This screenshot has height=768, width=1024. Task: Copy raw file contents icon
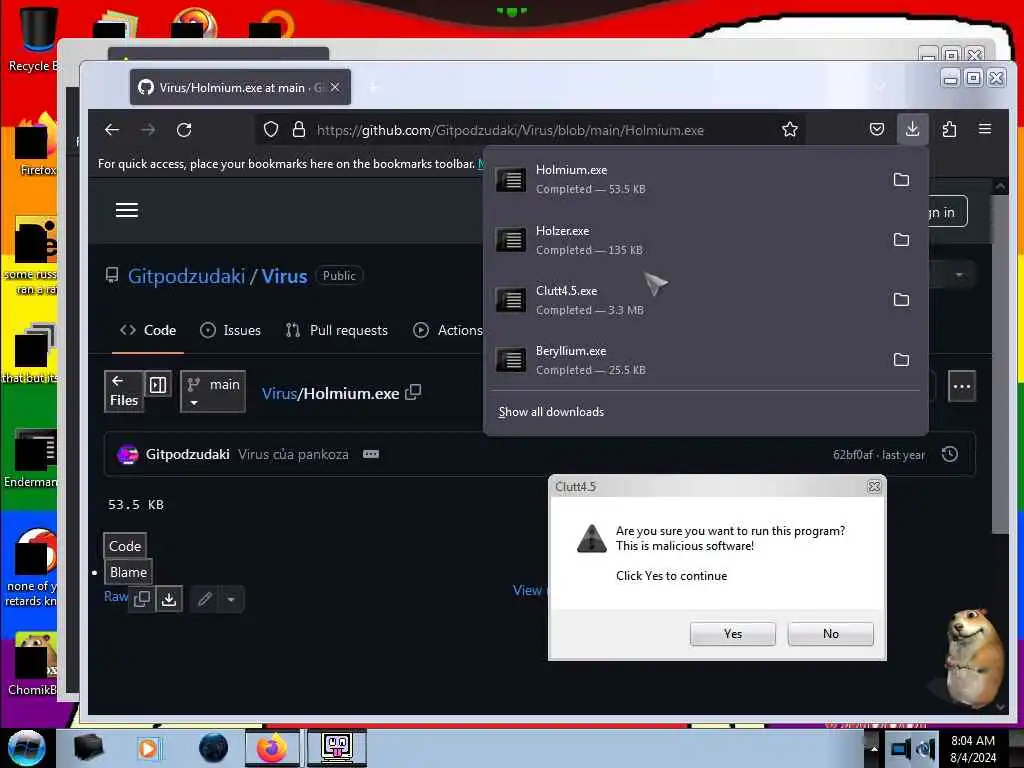(x=142, y=599)
